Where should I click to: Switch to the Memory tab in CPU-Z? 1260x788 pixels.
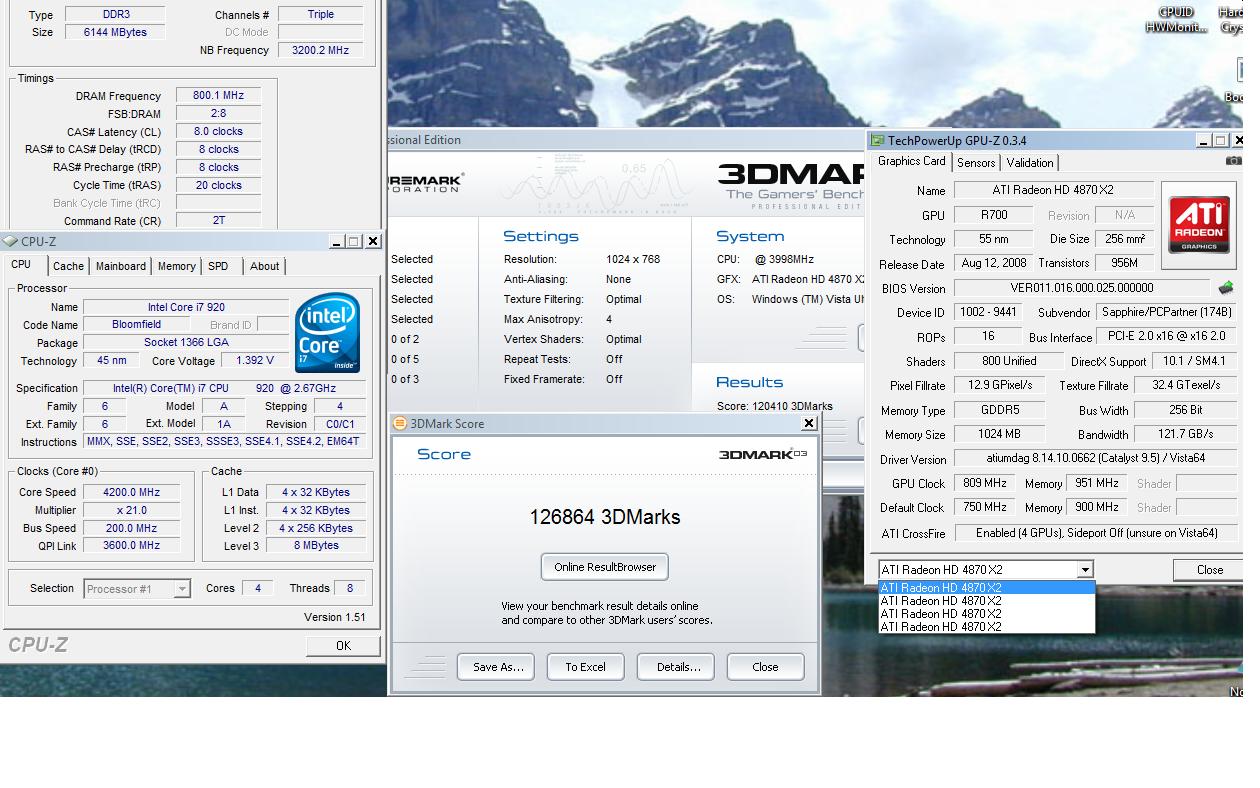pyautogui.click(x=176, y=266)
